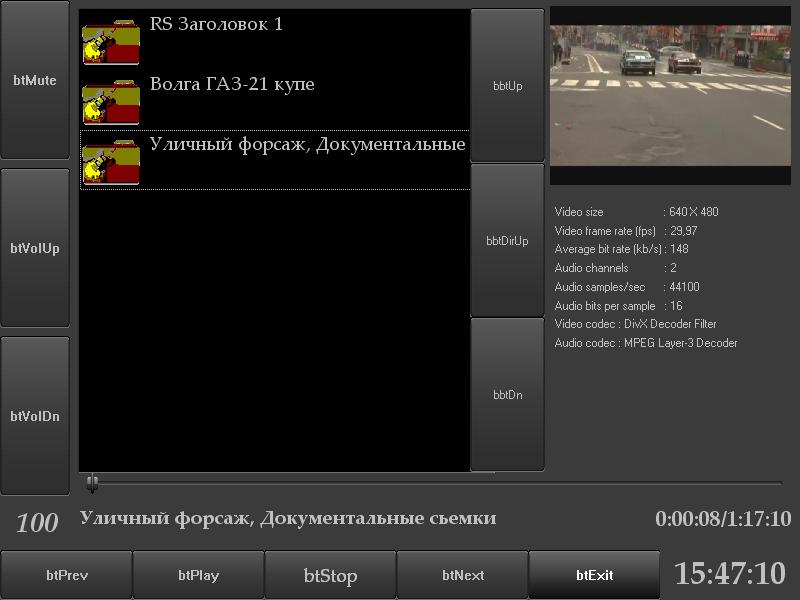The width and height of the screenshot is (800, 600).
Task: Toggle mute with btMute
Action: pos(35,80)
